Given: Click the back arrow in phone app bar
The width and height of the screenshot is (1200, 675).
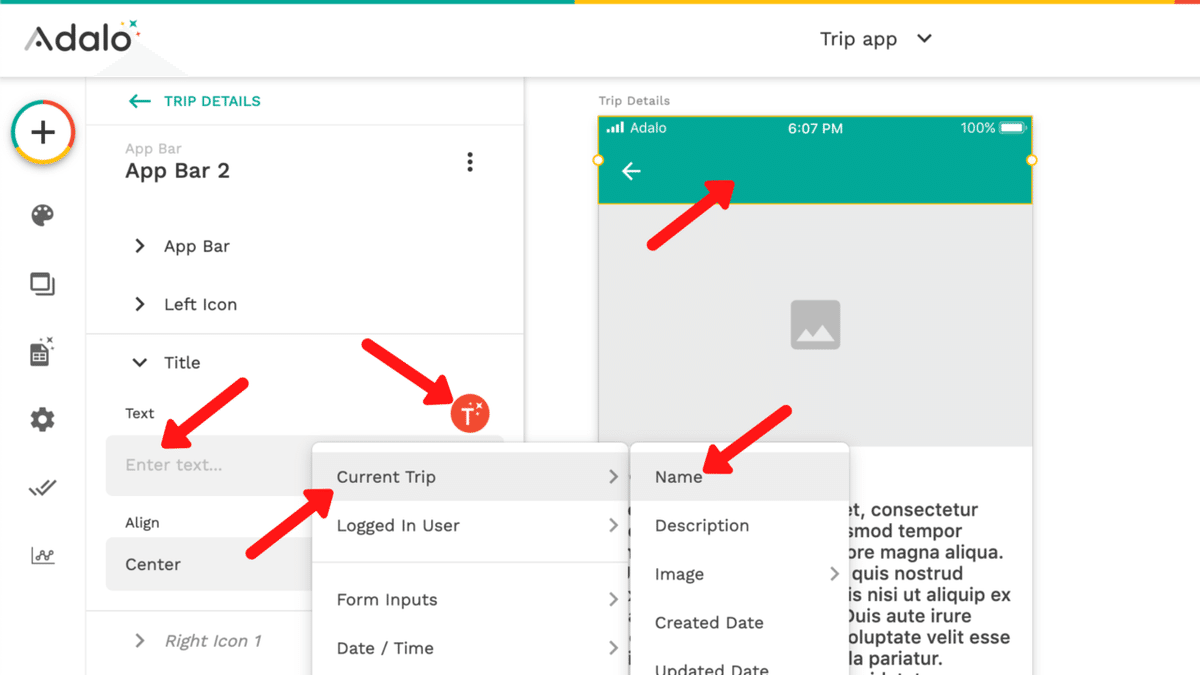Looking at the screenshot, I should click(x=631, y=171).
